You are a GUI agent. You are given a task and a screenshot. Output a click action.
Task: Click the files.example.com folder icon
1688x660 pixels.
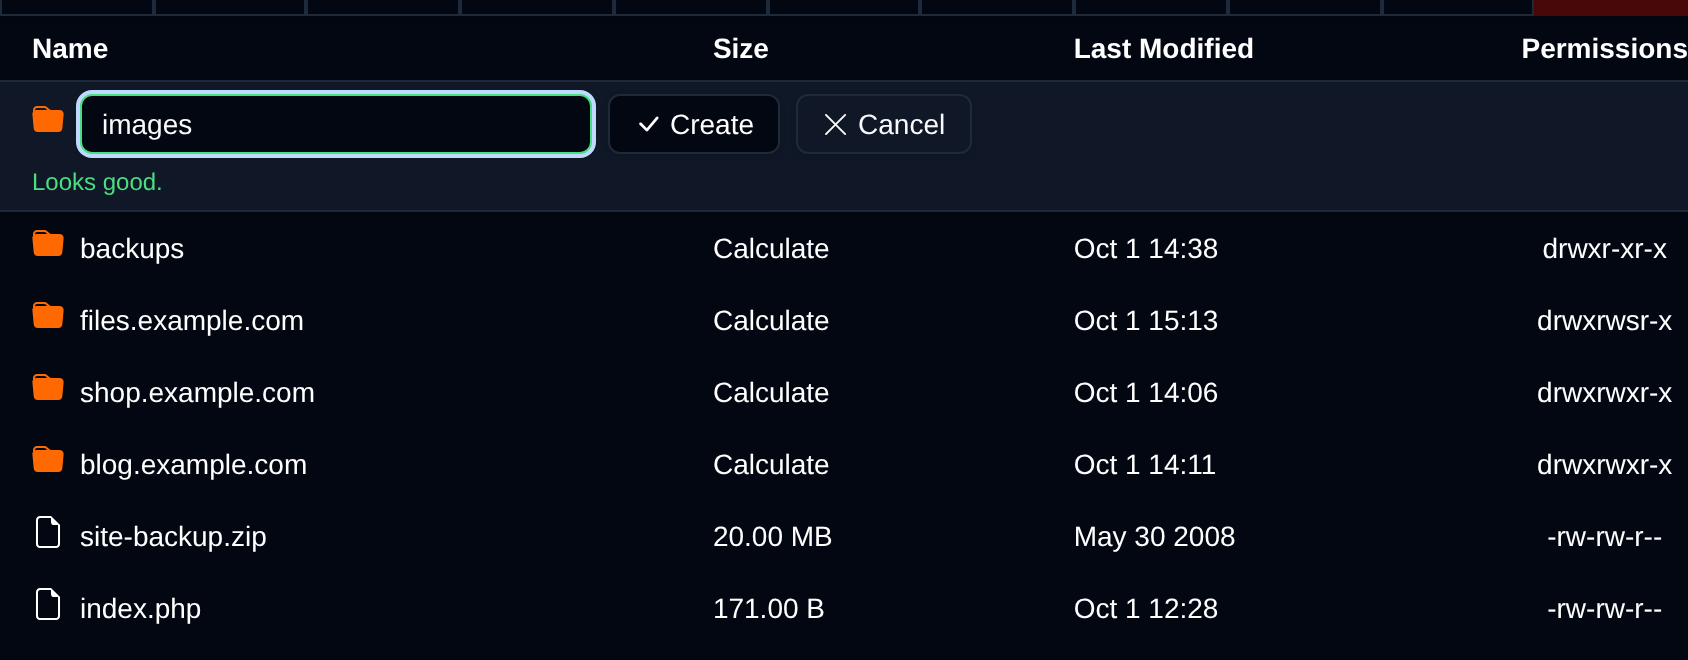[x=48, y=316]
